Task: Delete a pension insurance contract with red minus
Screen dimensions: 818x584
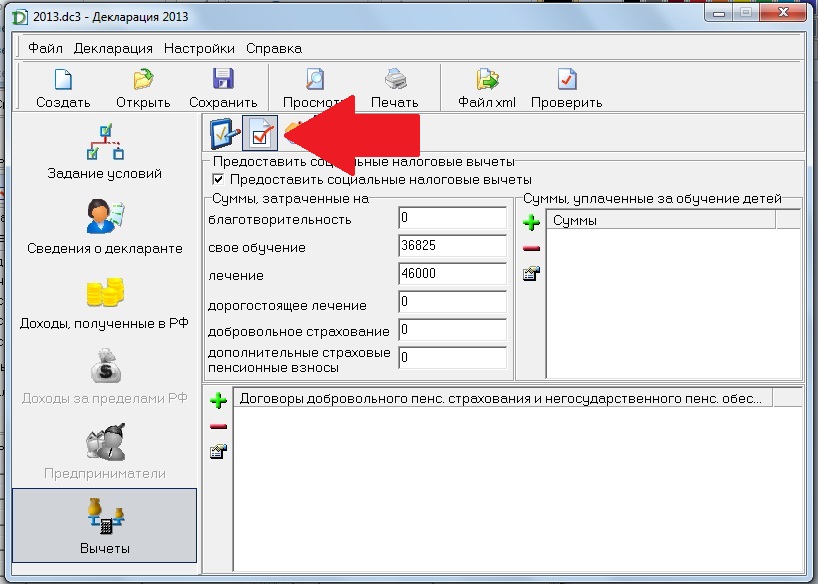Action: tap(218, 426)
